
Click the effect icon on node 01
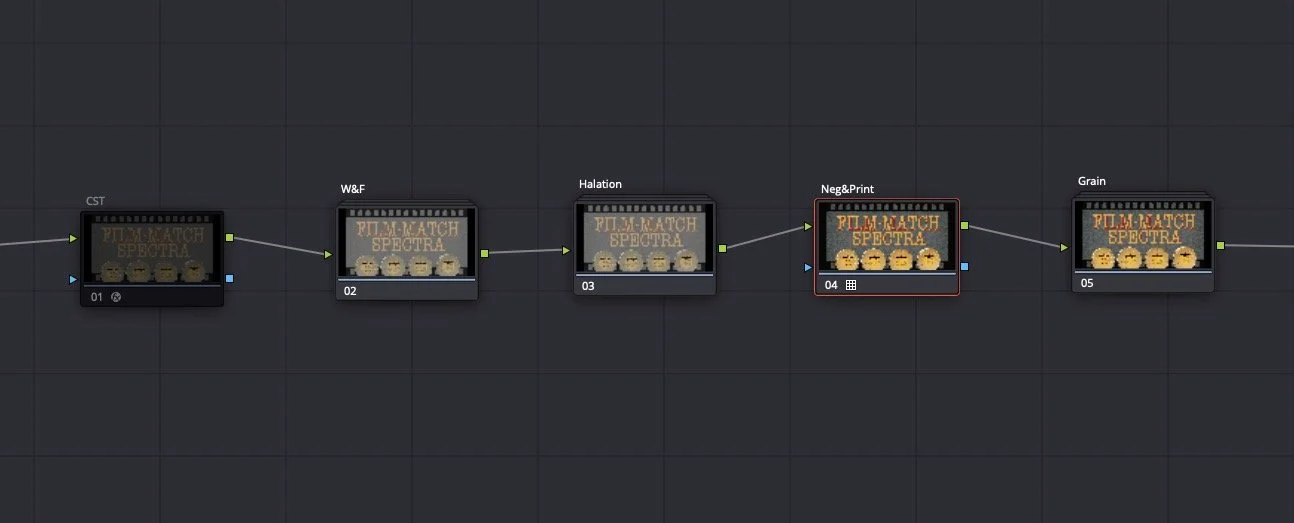pyautogui.click(x=115, y=297)
